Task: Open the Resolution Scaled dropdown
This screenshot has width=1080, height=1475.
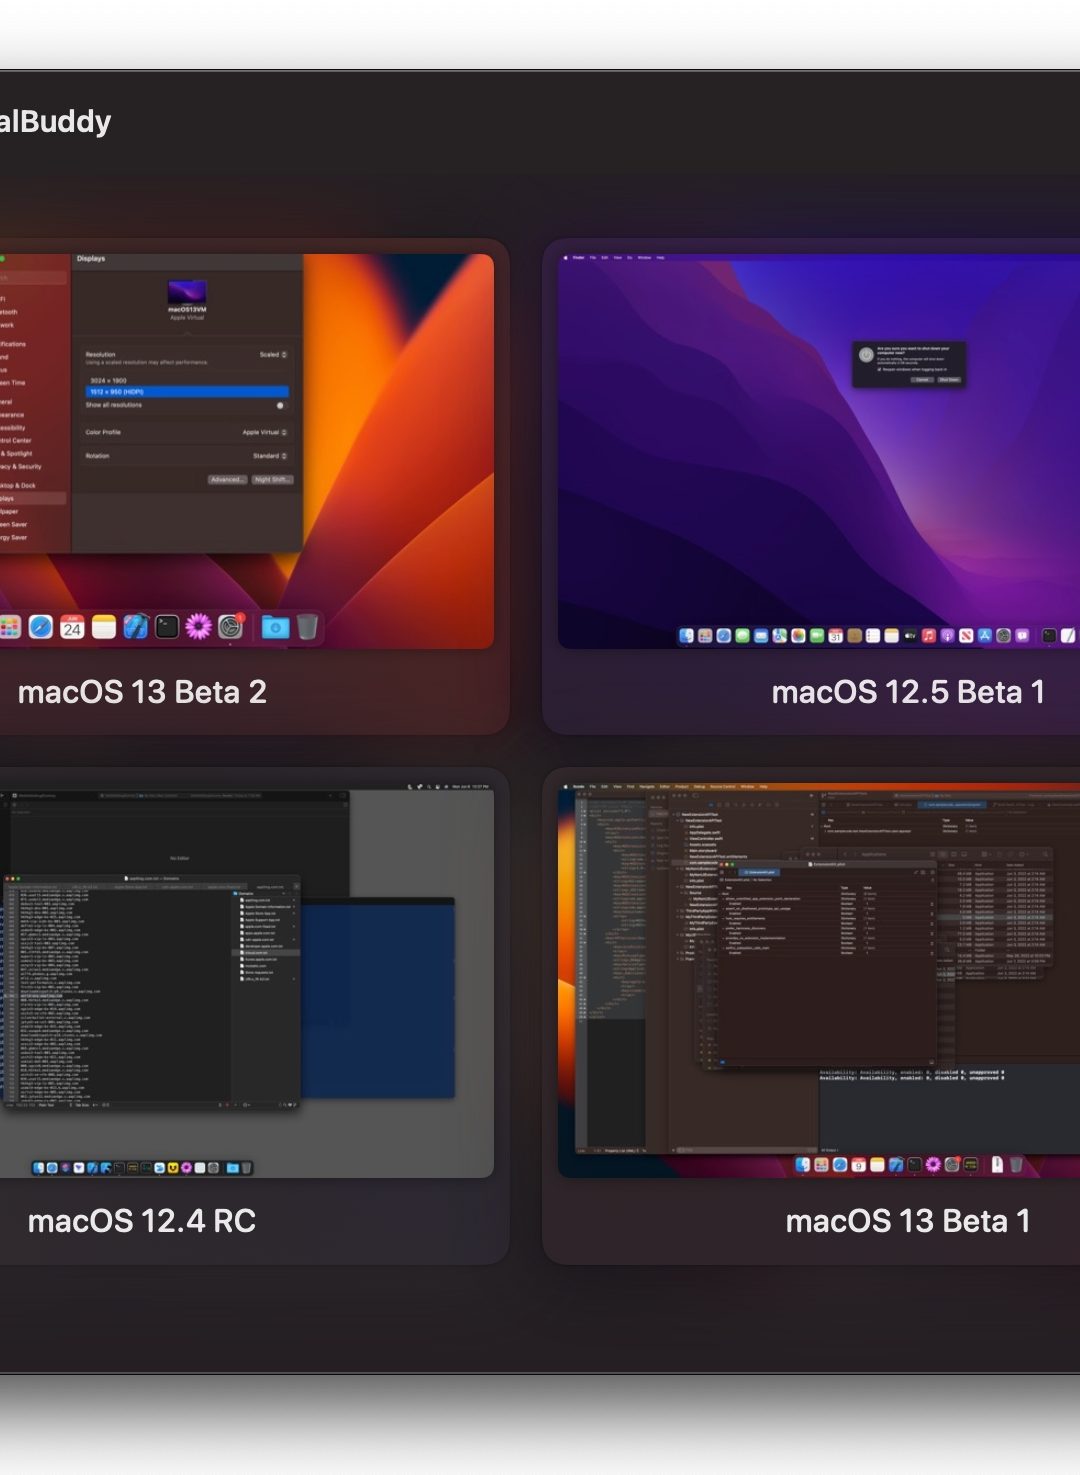Action: coord(272,355)
